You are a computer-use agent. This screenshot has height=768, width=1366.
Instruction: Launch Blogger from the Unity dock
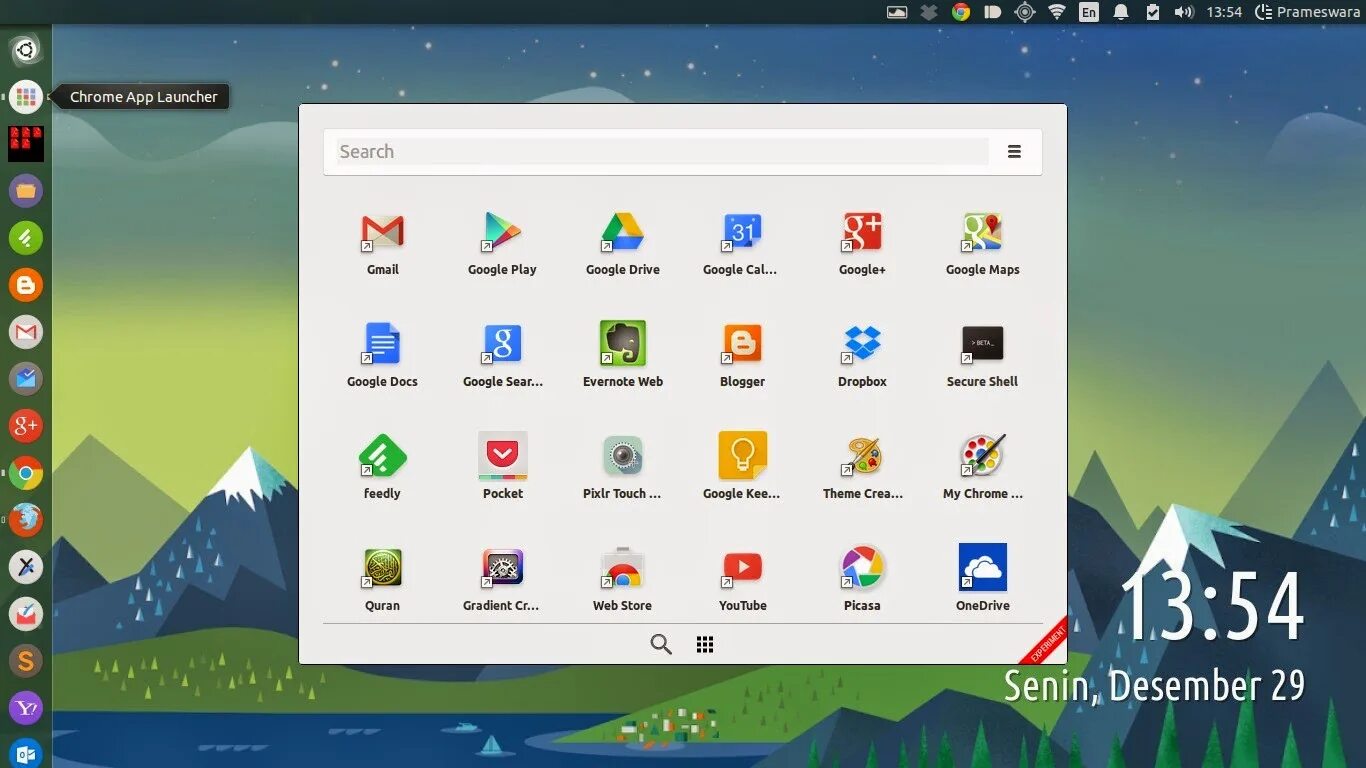tap(26, 285)
